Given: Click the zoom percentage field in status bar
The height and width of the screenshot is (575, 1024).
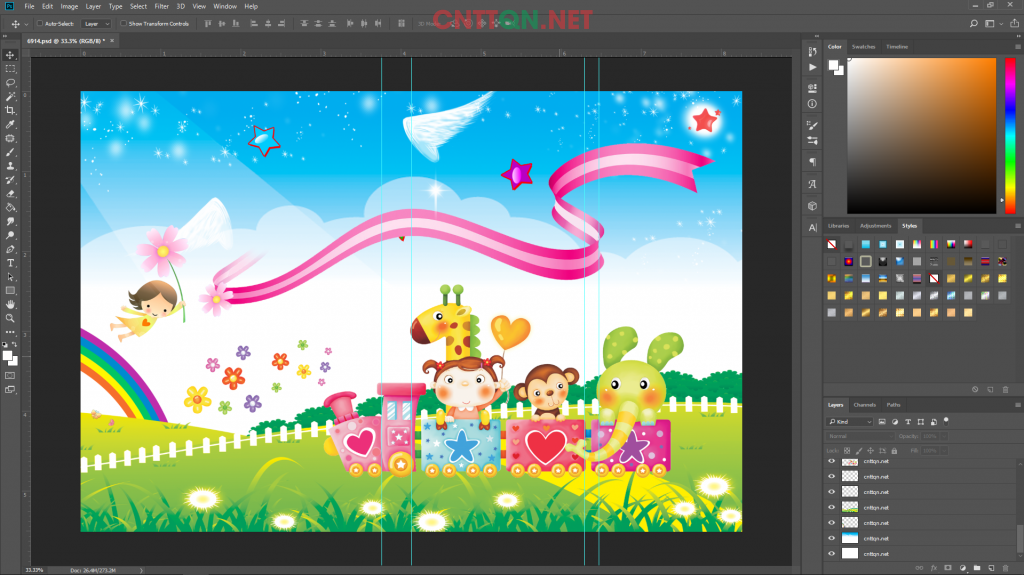Looking at the screenshot, I should pyautogui.click(x=34, y=570).
